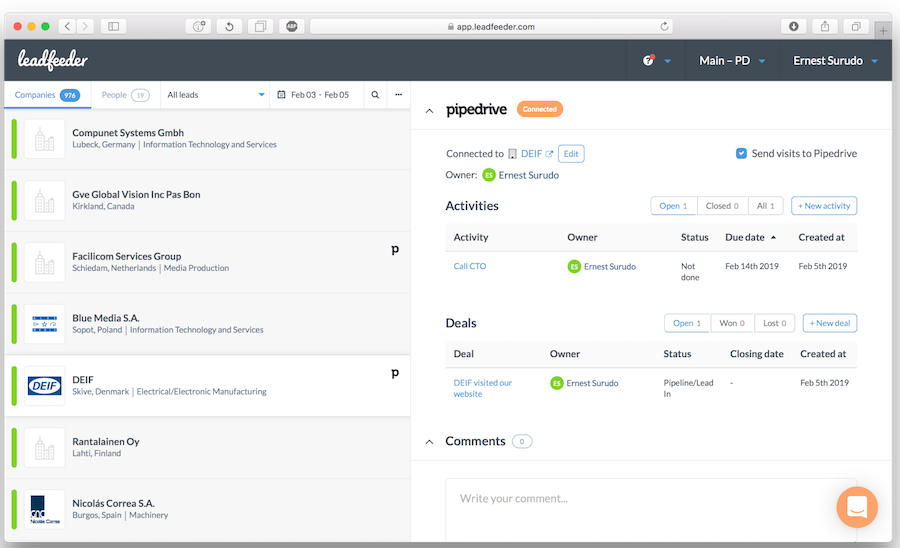Click the Pipedrive 'p' icon on DEIF row
Image resolution: width=900 pixels, height=548 pixels.
[x=395, y=373]
